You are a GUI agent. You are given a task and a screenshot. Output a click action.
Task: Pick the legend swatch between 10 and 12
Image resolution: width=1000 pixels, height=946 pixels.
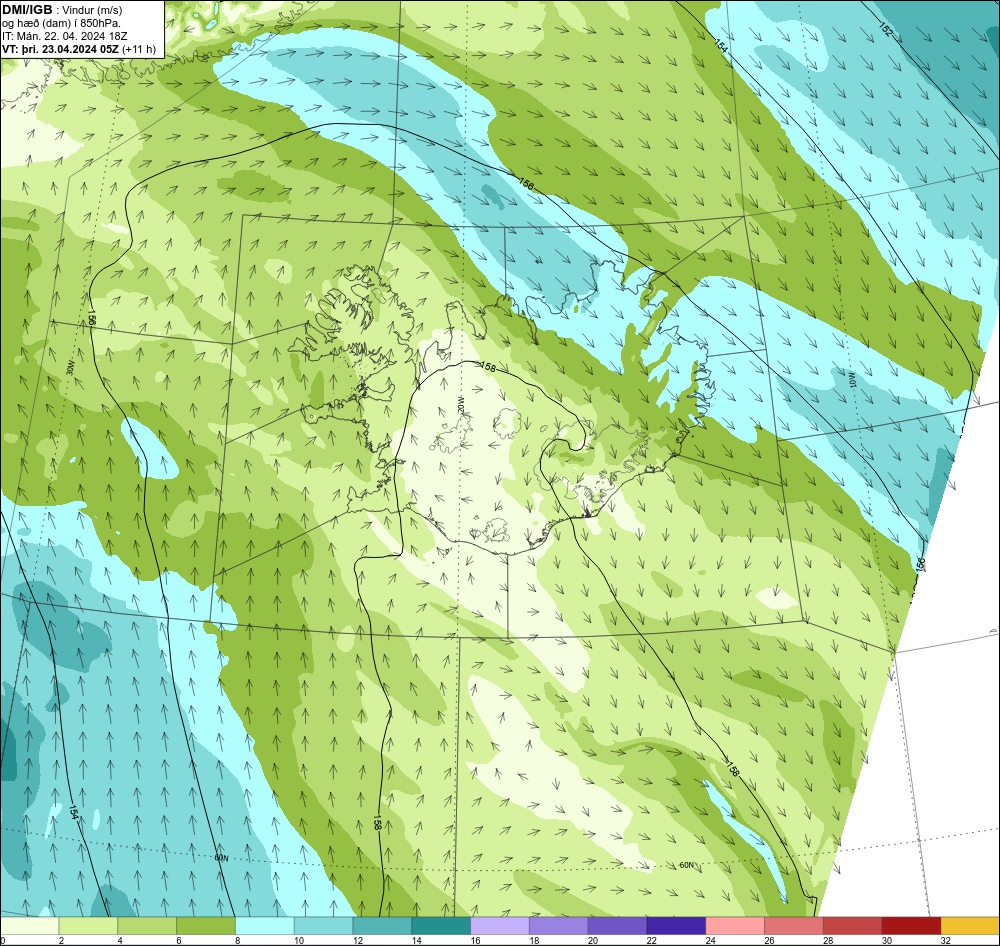click(x=323, y=925)
